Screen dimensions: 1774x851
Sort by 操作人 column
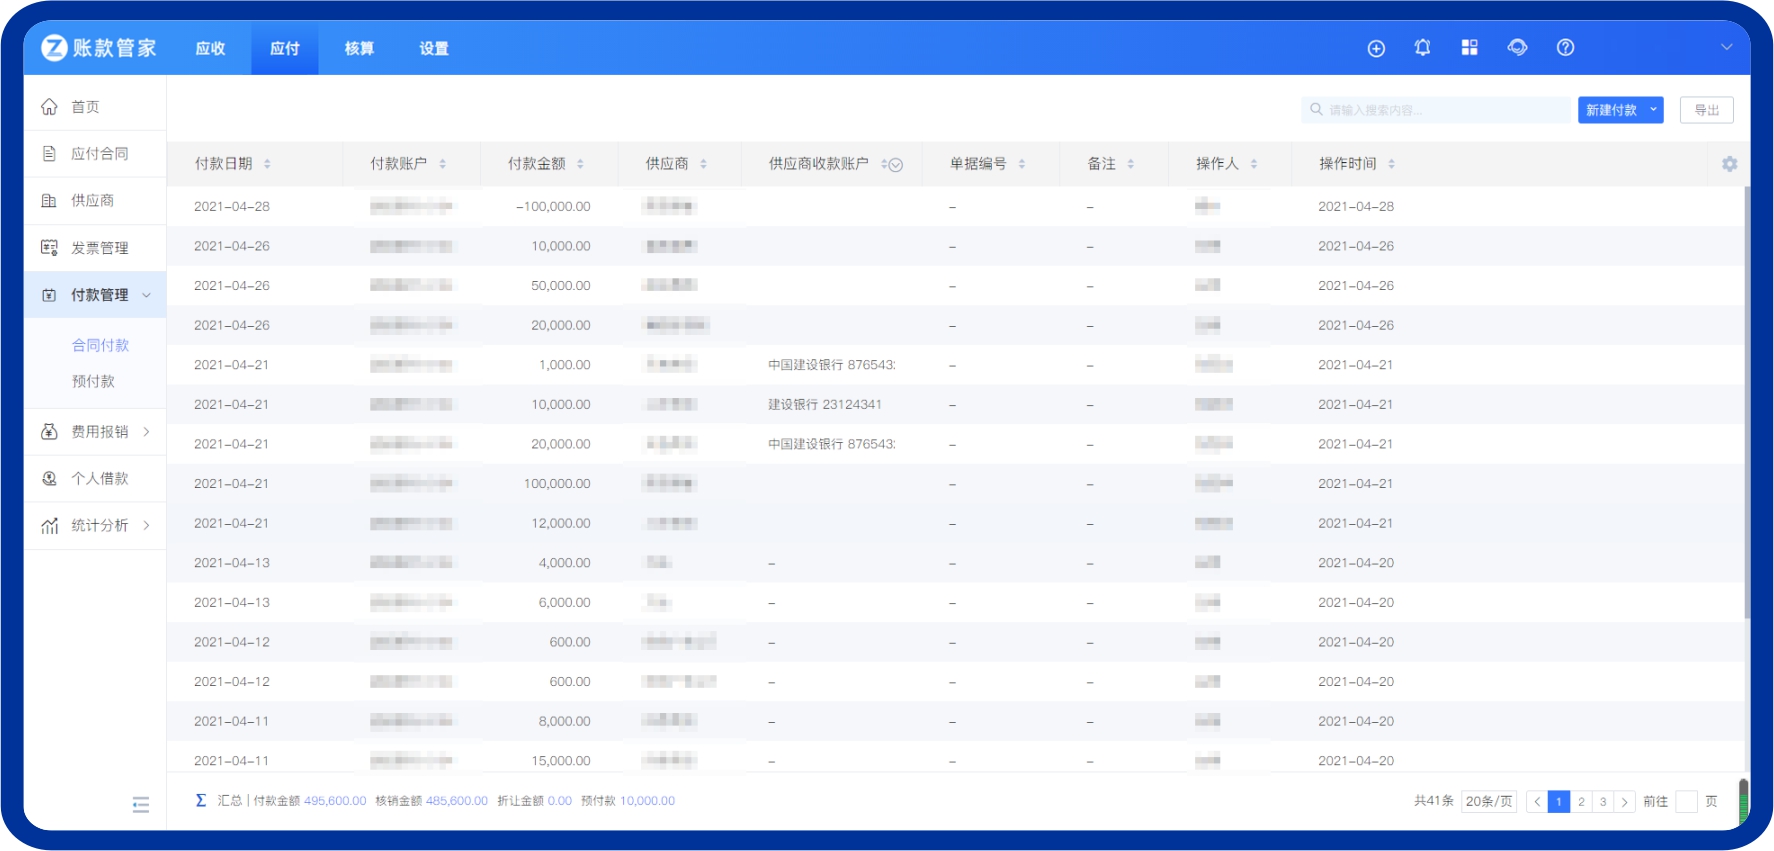click(x=1254, y=164)
